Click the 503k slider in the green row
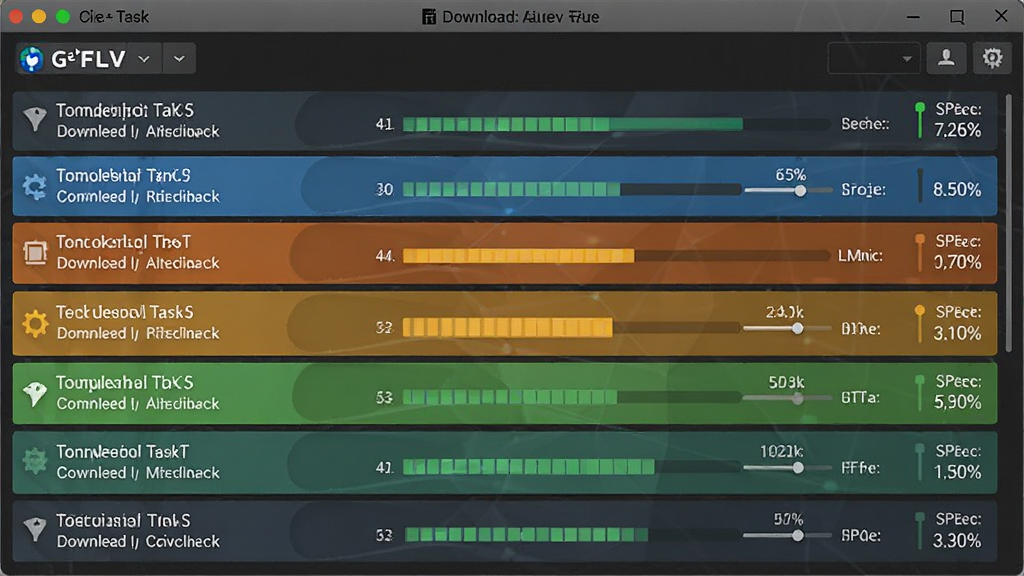This screenshot has width=1024, height=576. point(787,398)
